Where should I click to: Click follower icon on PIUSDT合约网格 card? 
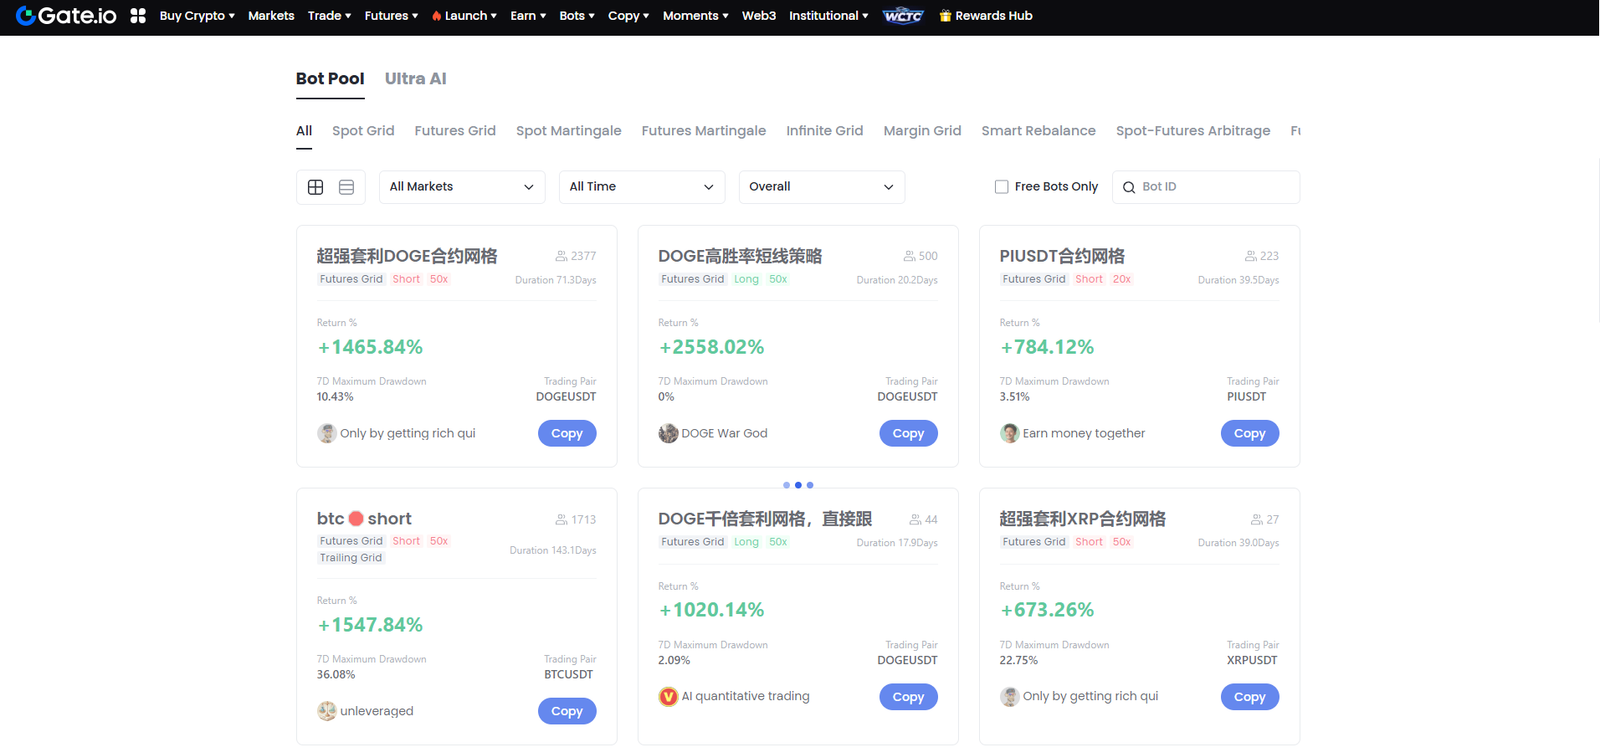1251,256
